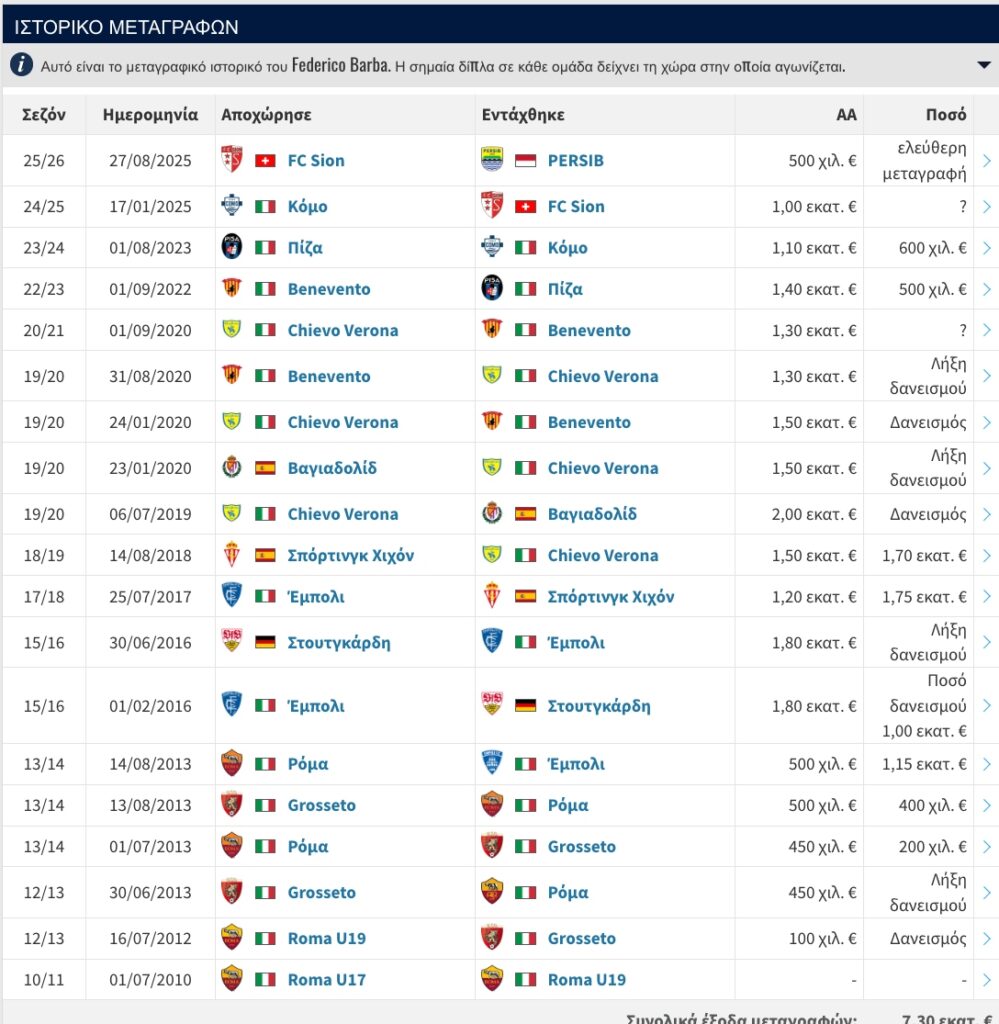
Task: Click the German flag in the 01/02/2016 row
Action: 525,706
